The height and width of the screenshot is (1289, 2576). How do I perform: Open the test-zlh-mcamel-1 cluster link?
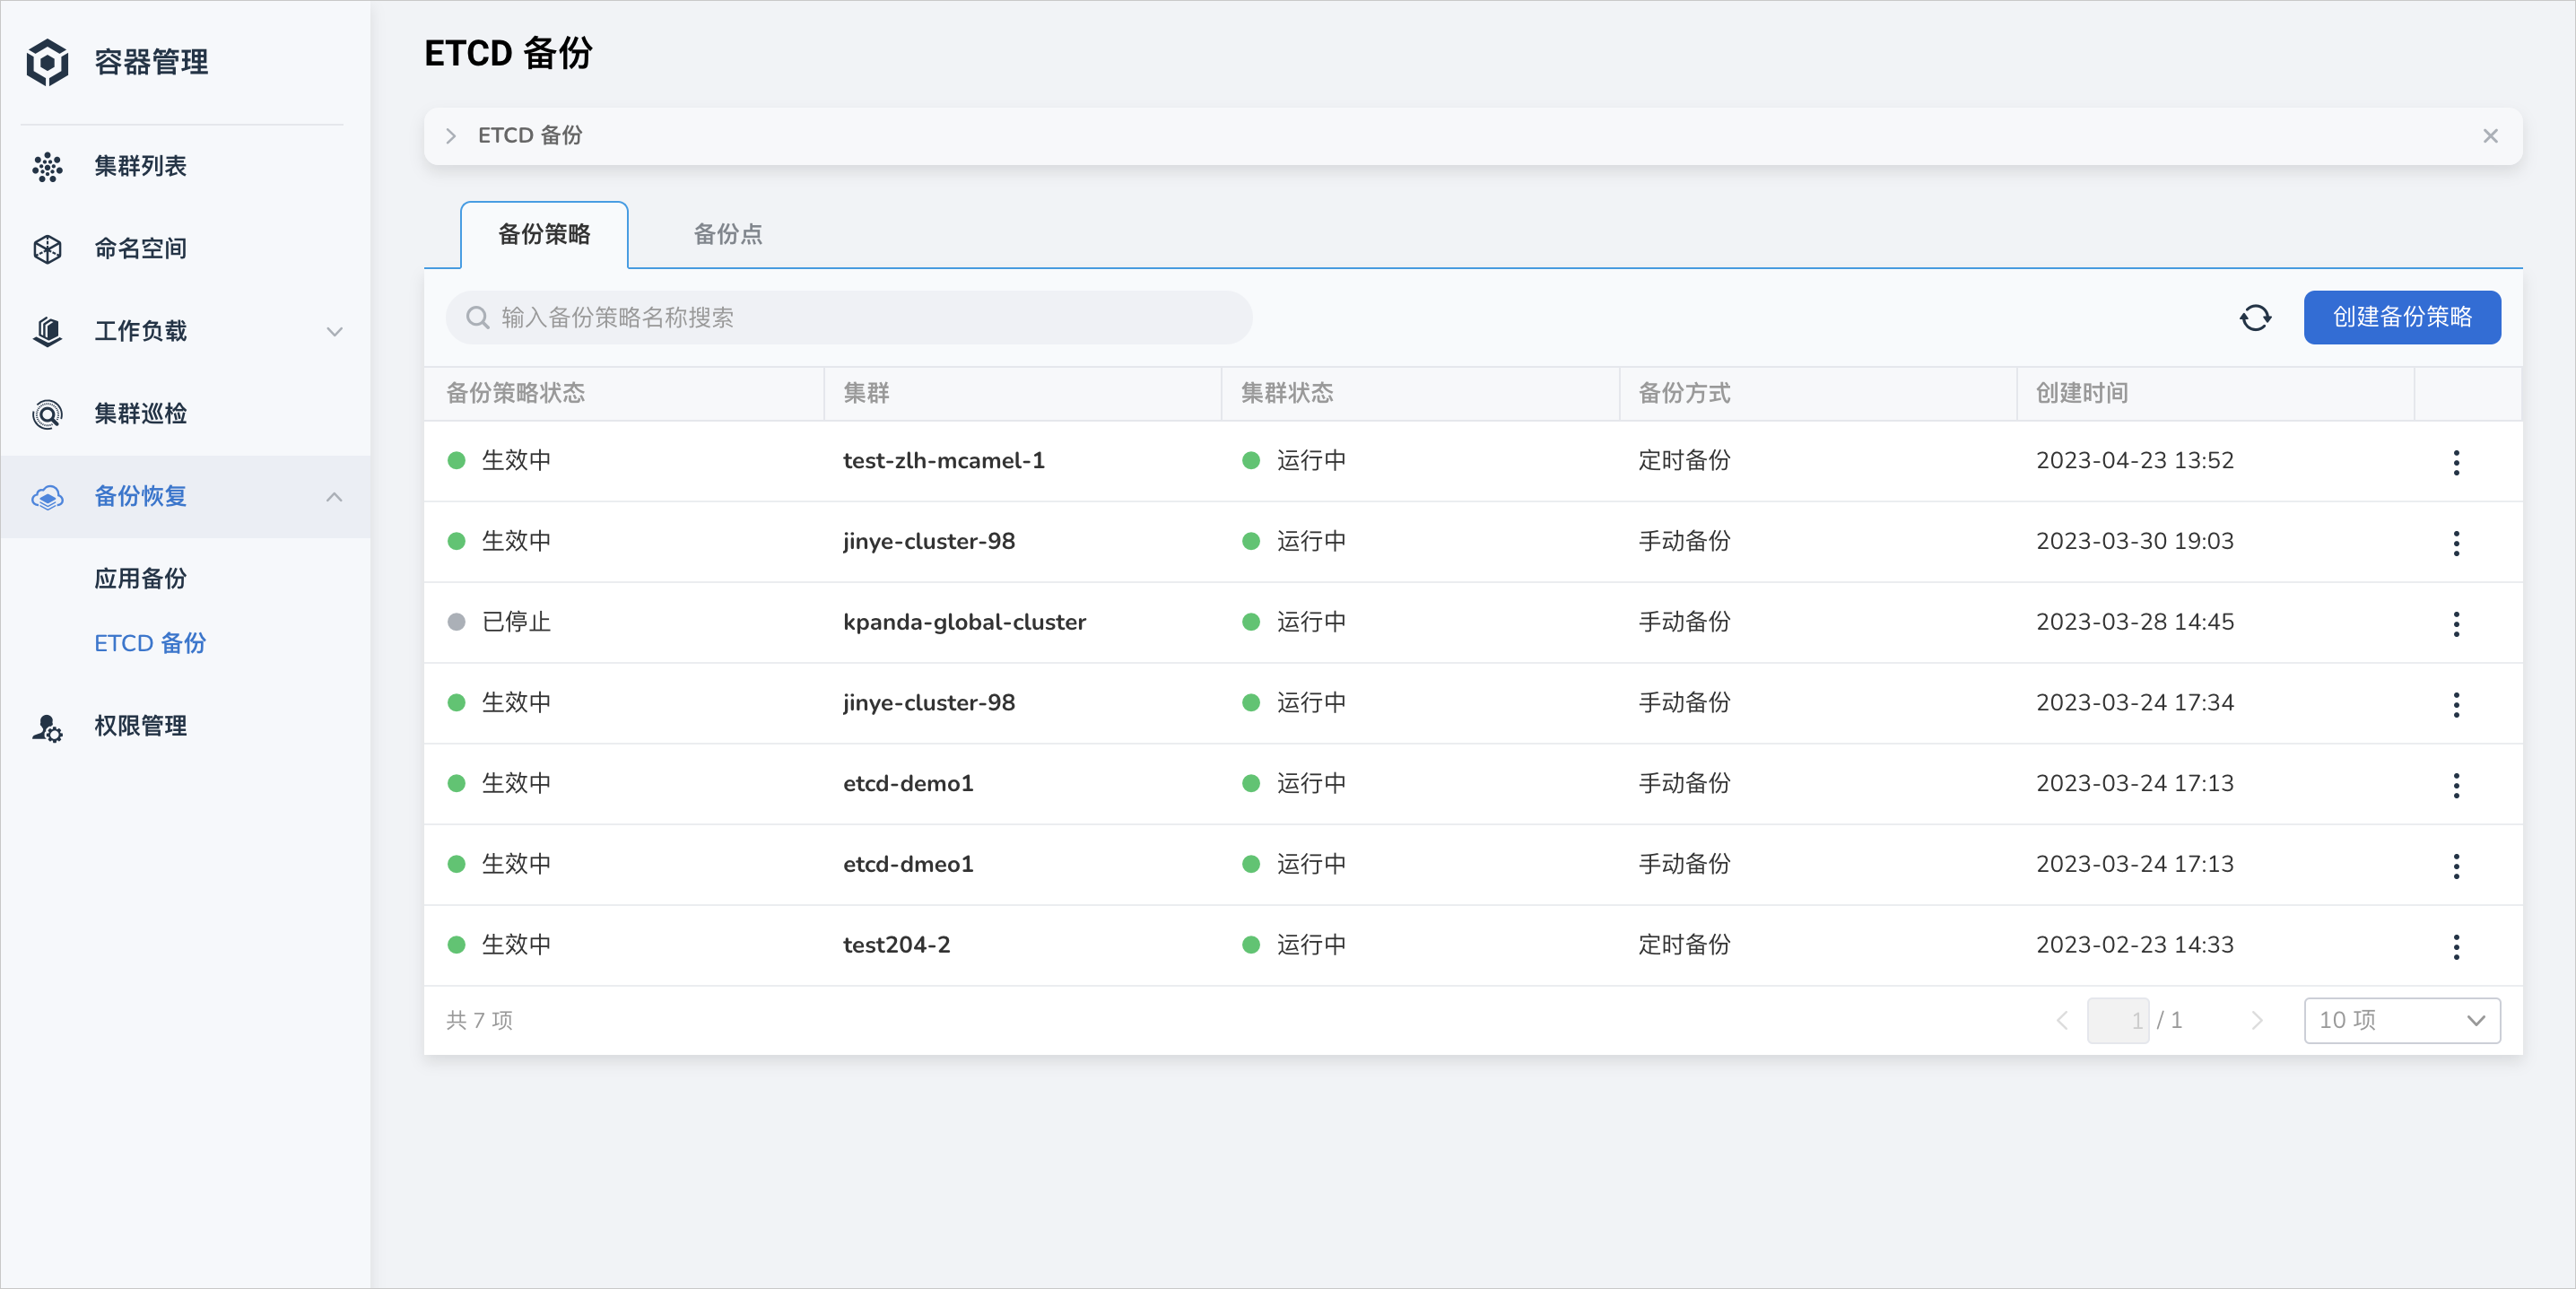point(943,461)
